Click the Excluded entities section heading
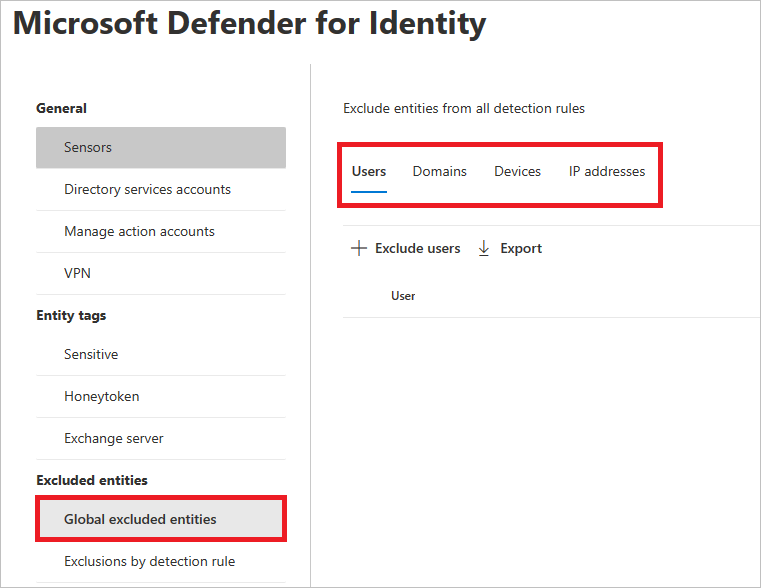The image size is (761, 588). click(x=92, y=480)
